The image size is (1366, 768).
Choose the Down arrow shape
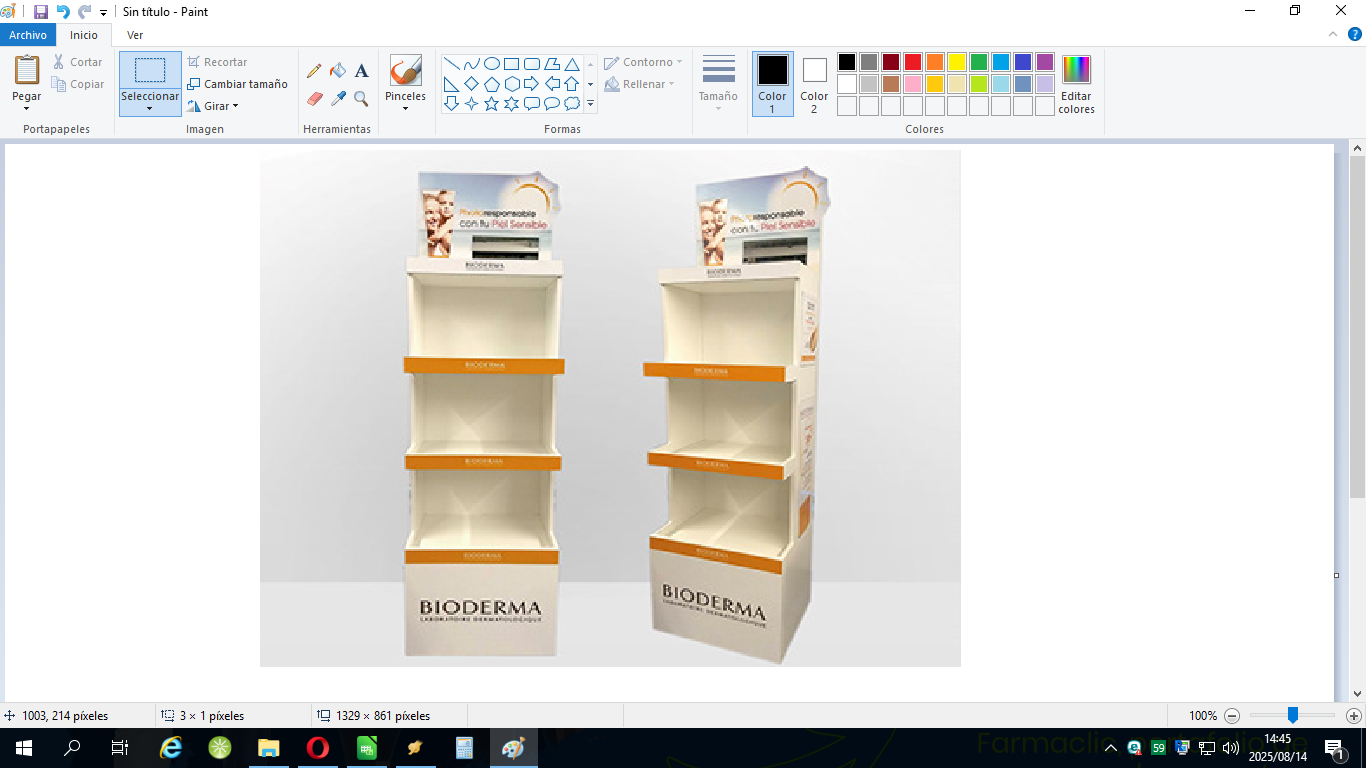pyautogui.click(x=451, y=104)
